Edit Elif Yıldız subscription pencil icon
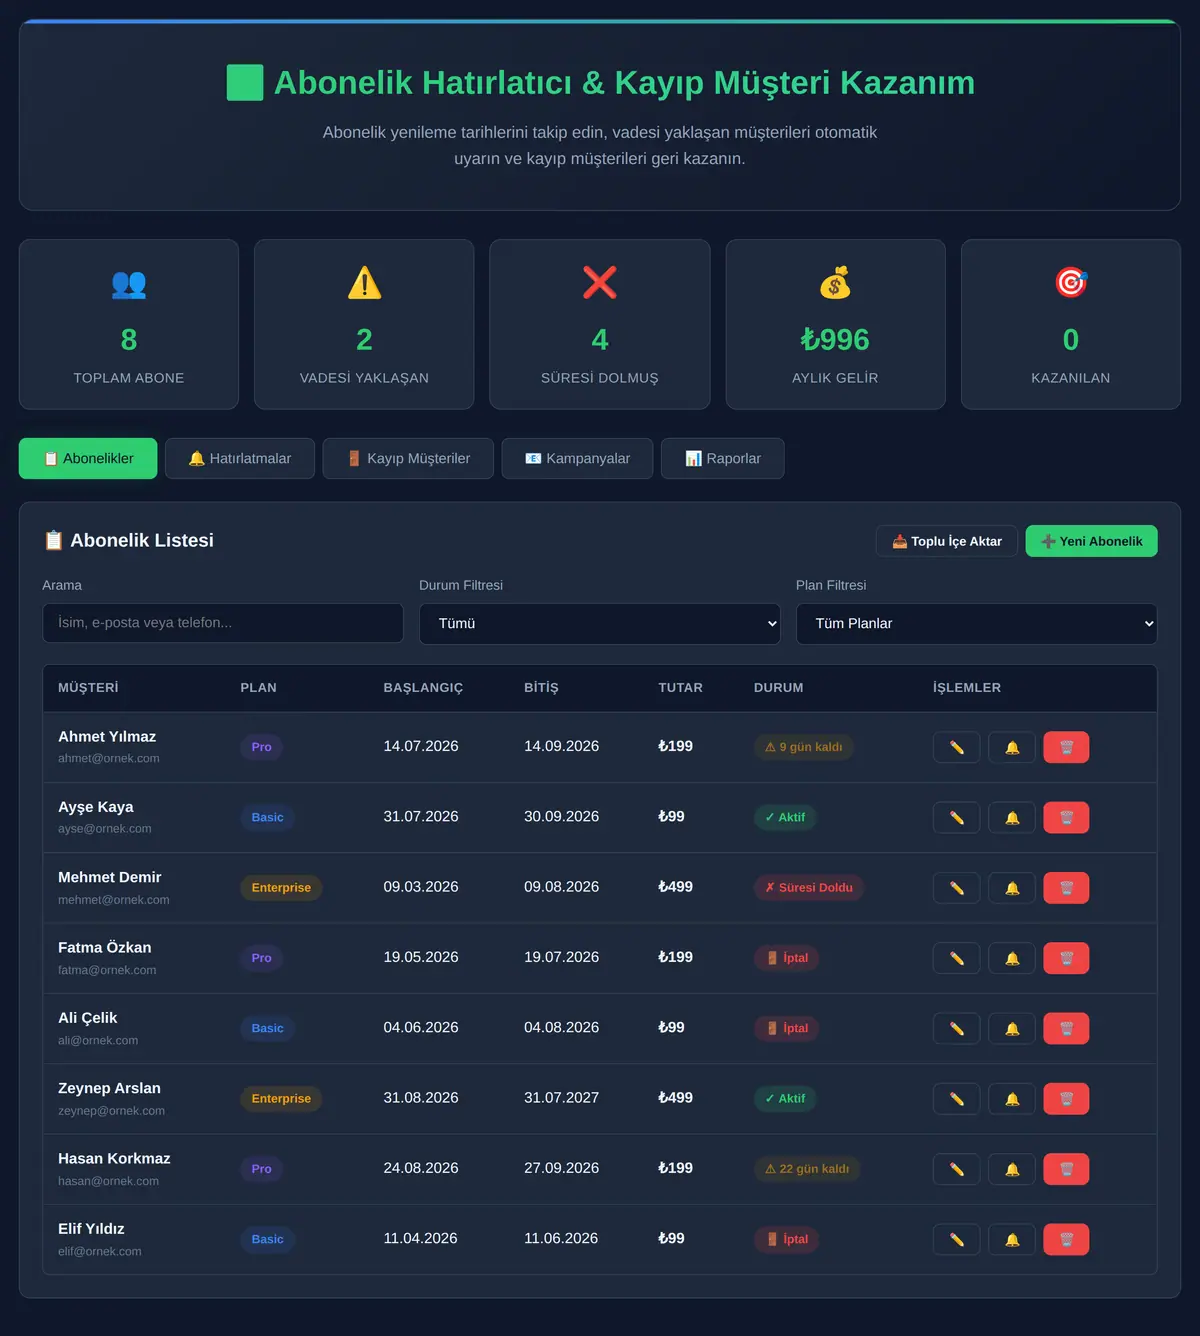 click(x=956, y=1239)
